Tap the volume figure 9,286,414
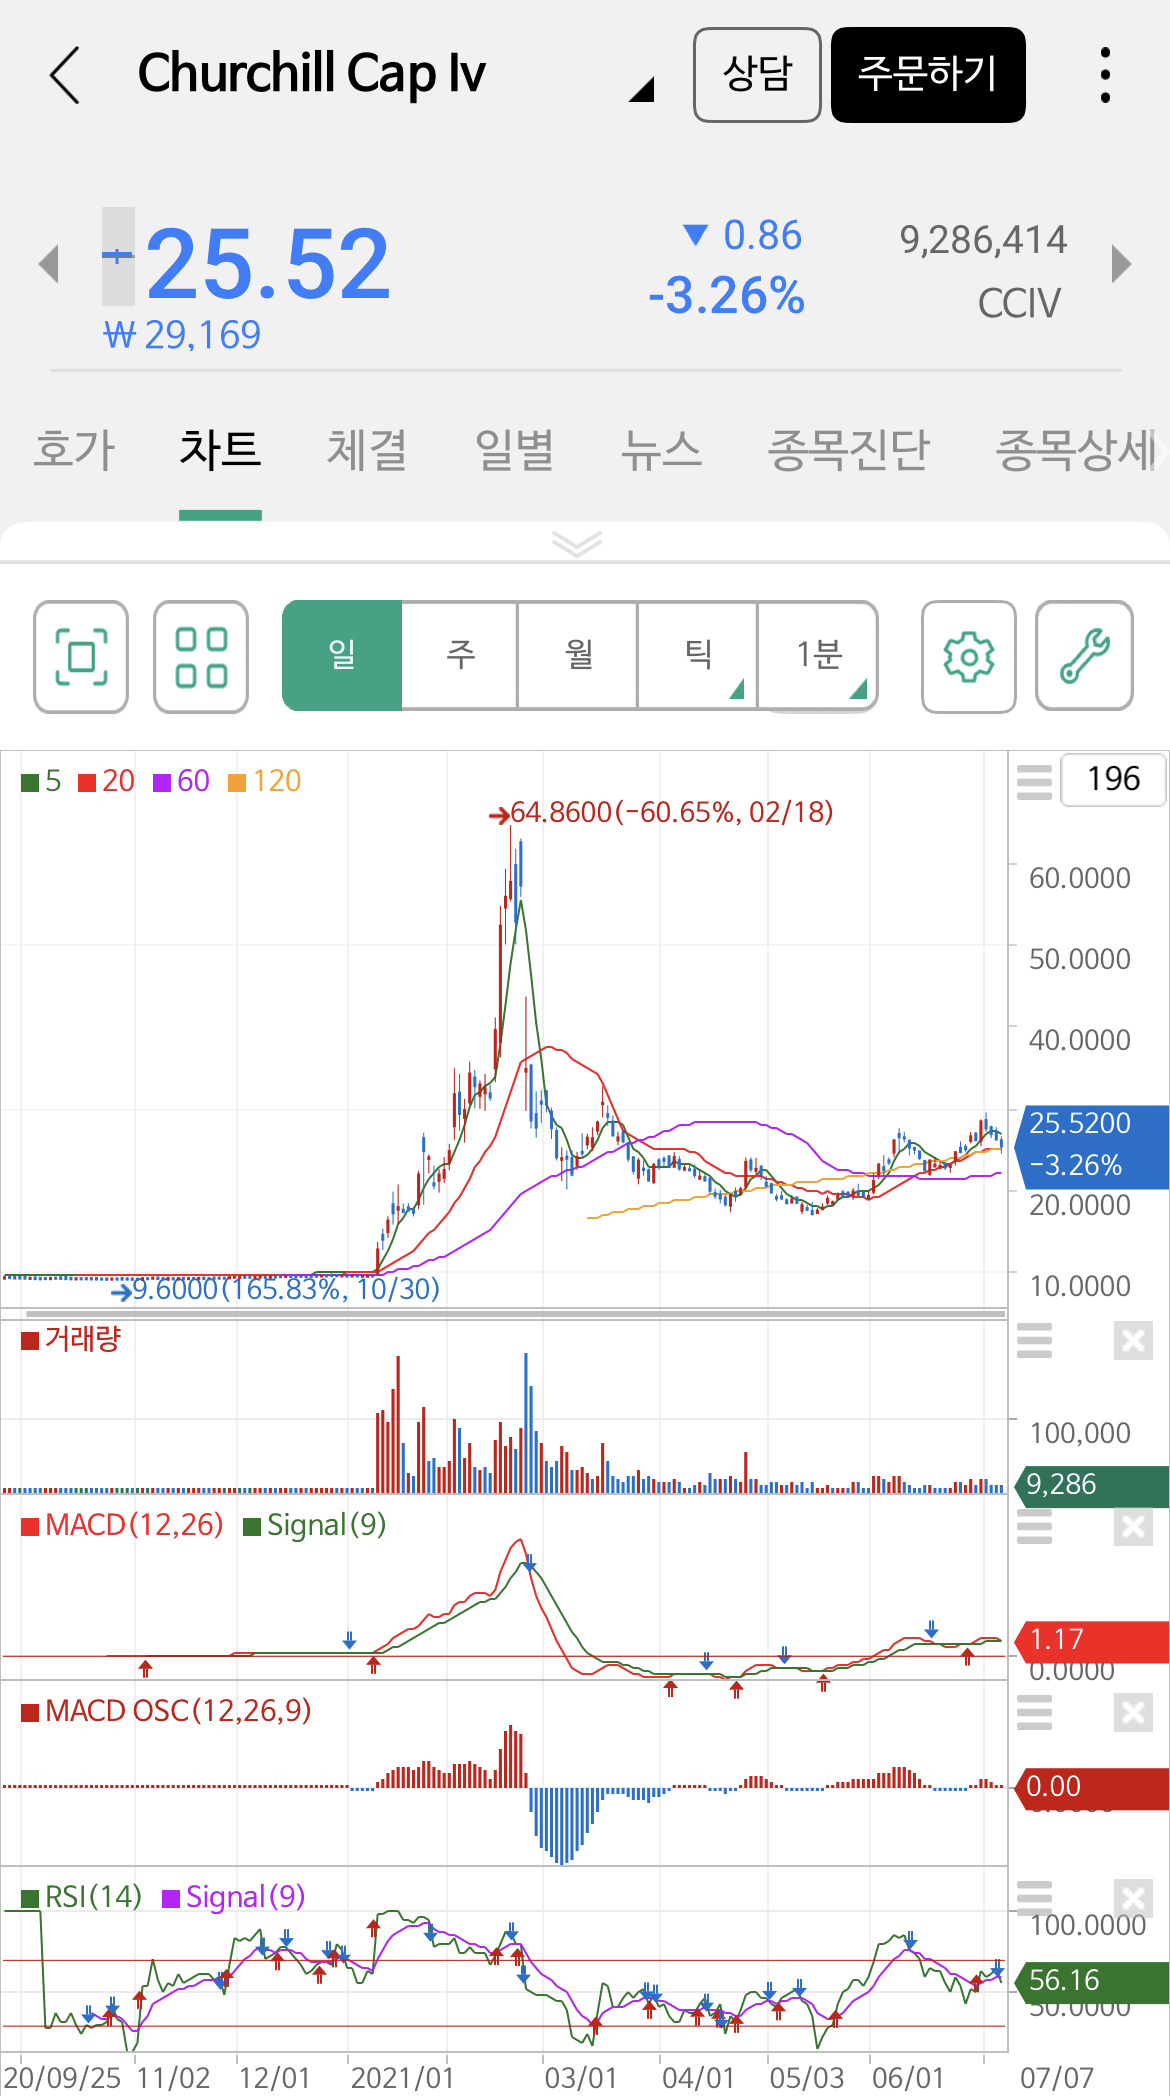This screenshot has height=2096, width=1170. pyautogui.click(x=983, y=240)
